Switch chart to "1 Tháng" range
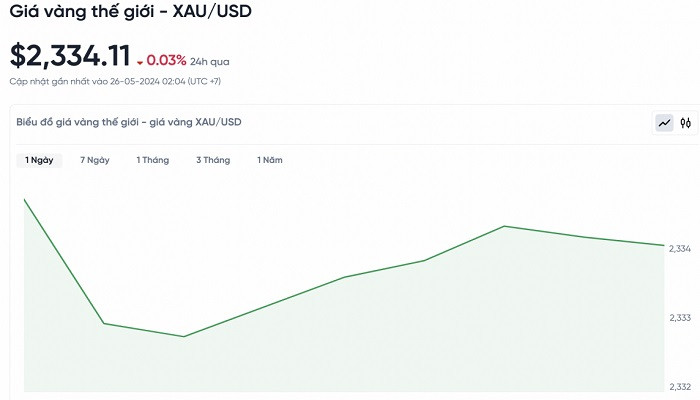Screen dimensions: 700x400 click(153, 160)
